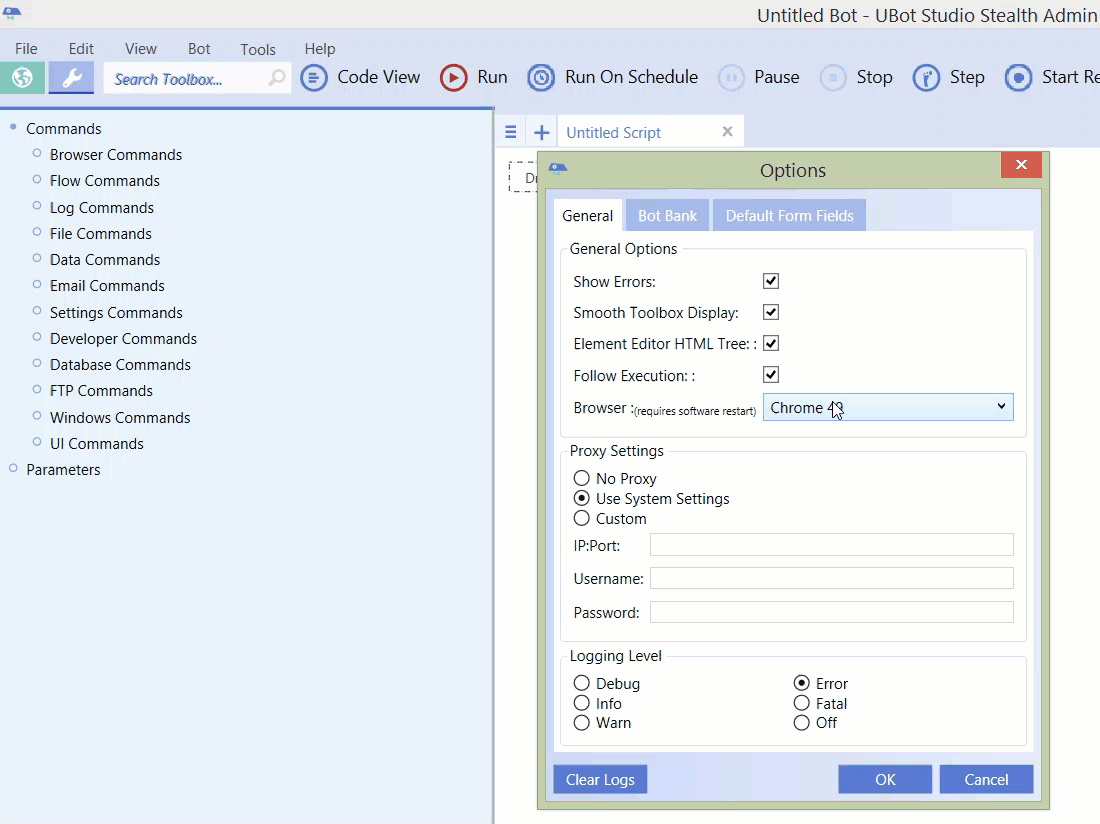Close the Untitled Script tab
The width and height of the screenshot is (1100, 824).
pyautogui.click(x=727, y=131)
